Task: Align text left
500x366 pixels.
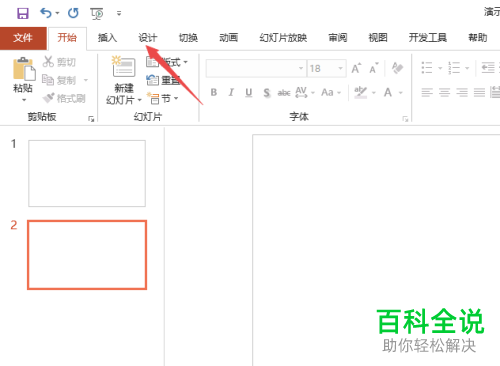Action: 427,92
